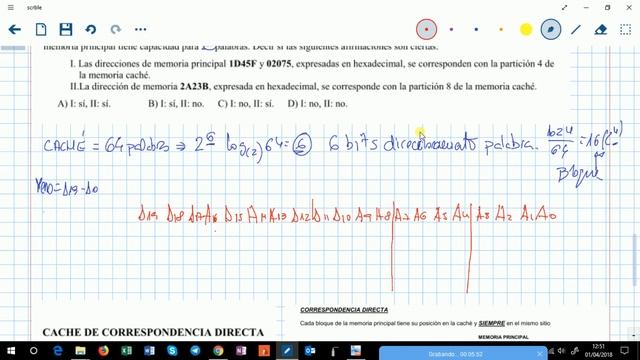640x360 pixels.
Task: Click the MEMORIA PRINCIPAL label
Action: 503,337
